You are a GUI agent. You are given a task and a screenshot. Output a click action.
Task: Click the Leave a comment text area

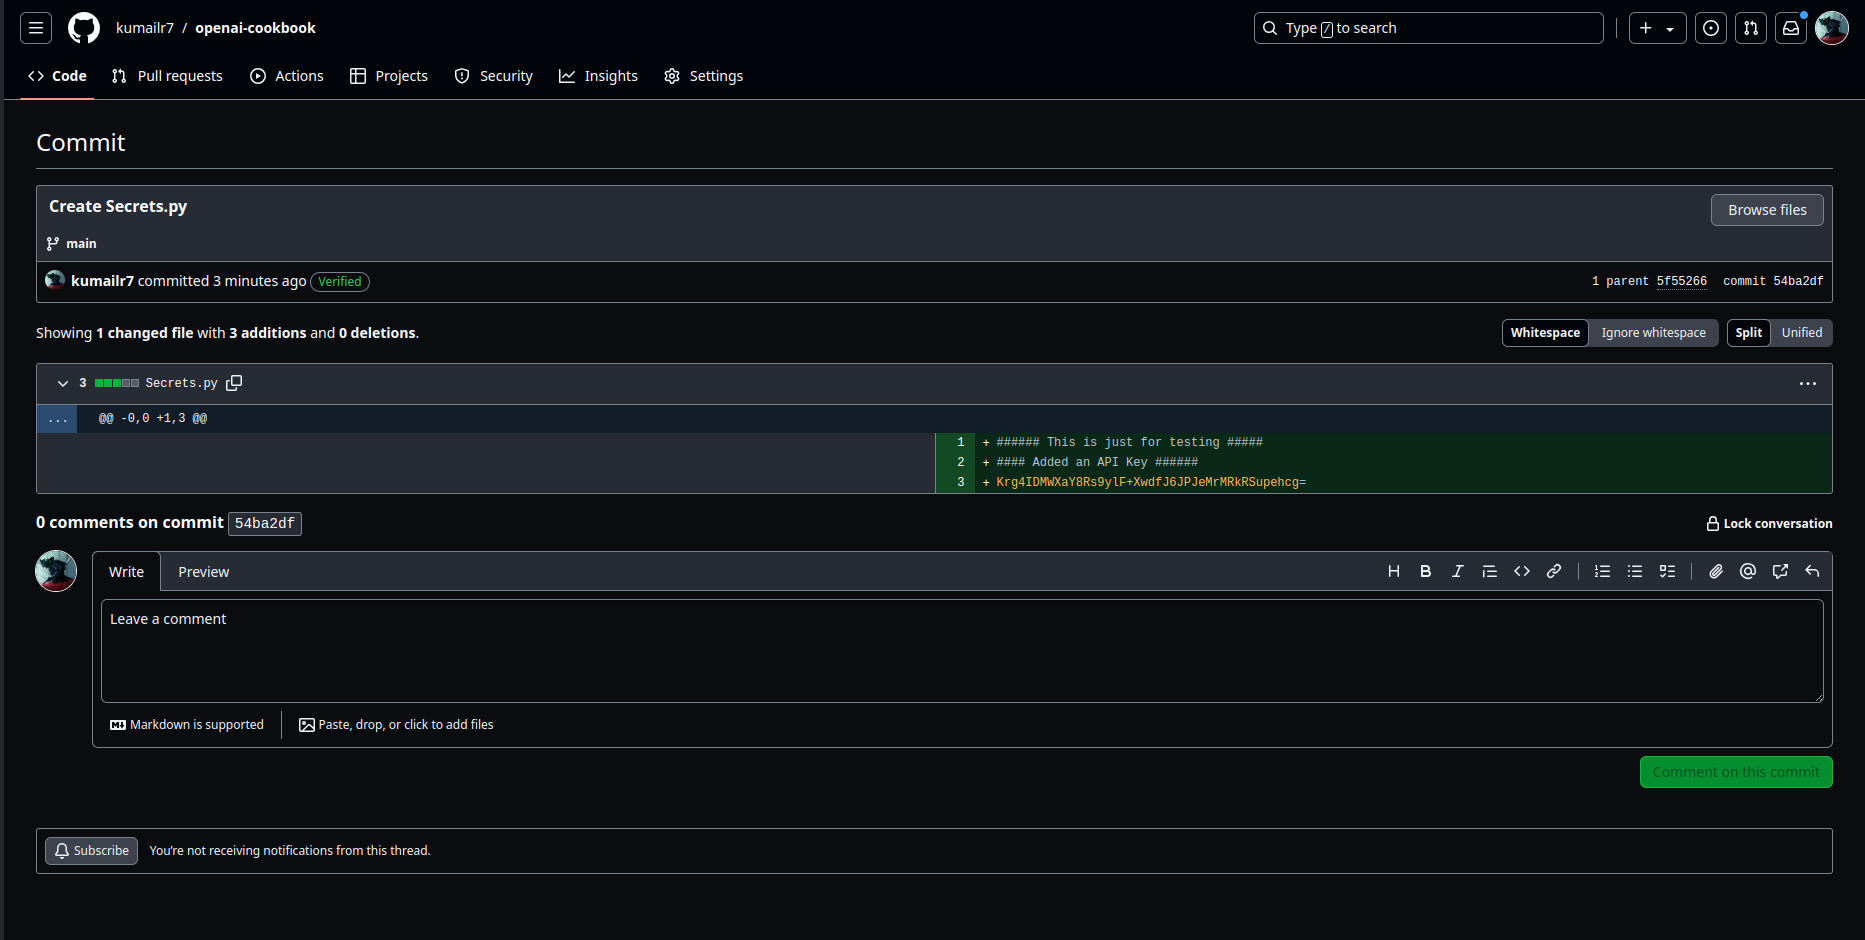(x=961, y=650)
